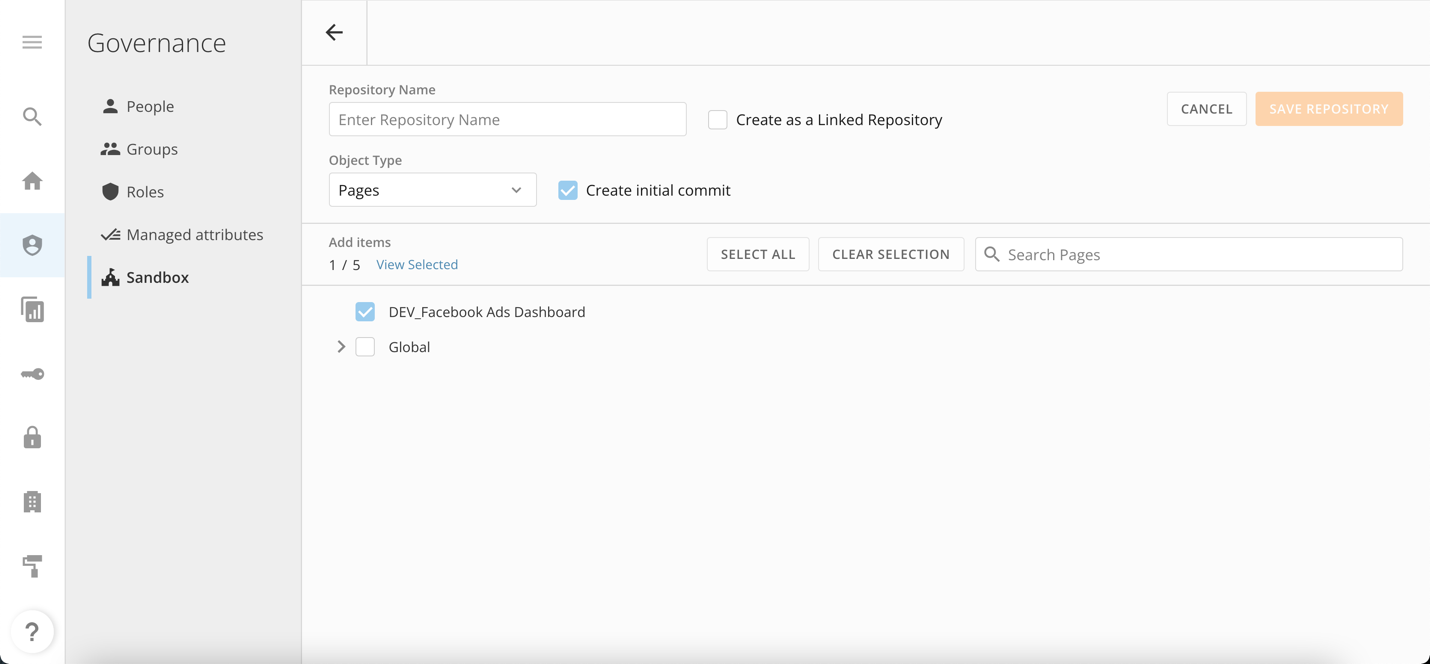Focus the Repository Name input field

(507, 120)
